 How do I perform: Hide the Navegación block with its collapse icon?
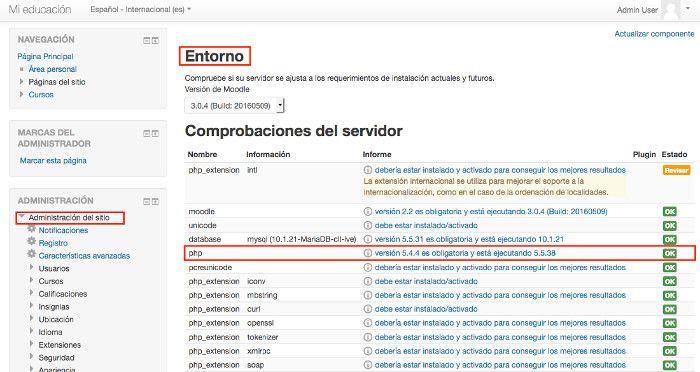pyautogui.click(x=146, y=41)
